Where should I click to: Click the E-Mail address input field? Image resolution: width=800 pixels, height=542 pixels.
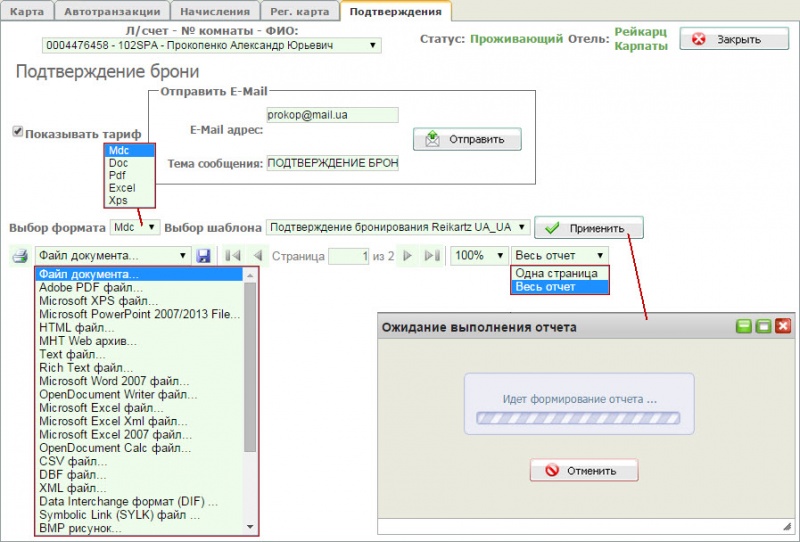(332, 115)
